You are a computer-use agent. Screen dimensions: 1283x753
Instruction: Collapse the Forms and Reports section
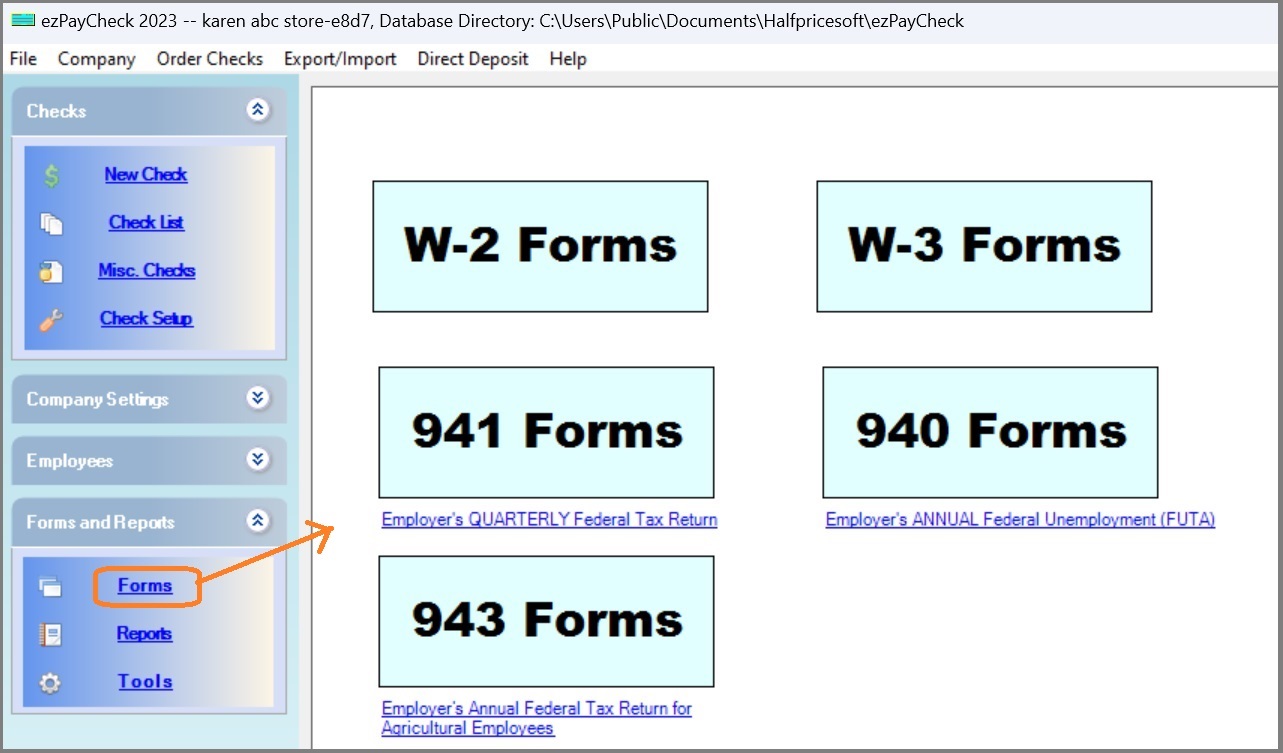[x=258, y=522]
